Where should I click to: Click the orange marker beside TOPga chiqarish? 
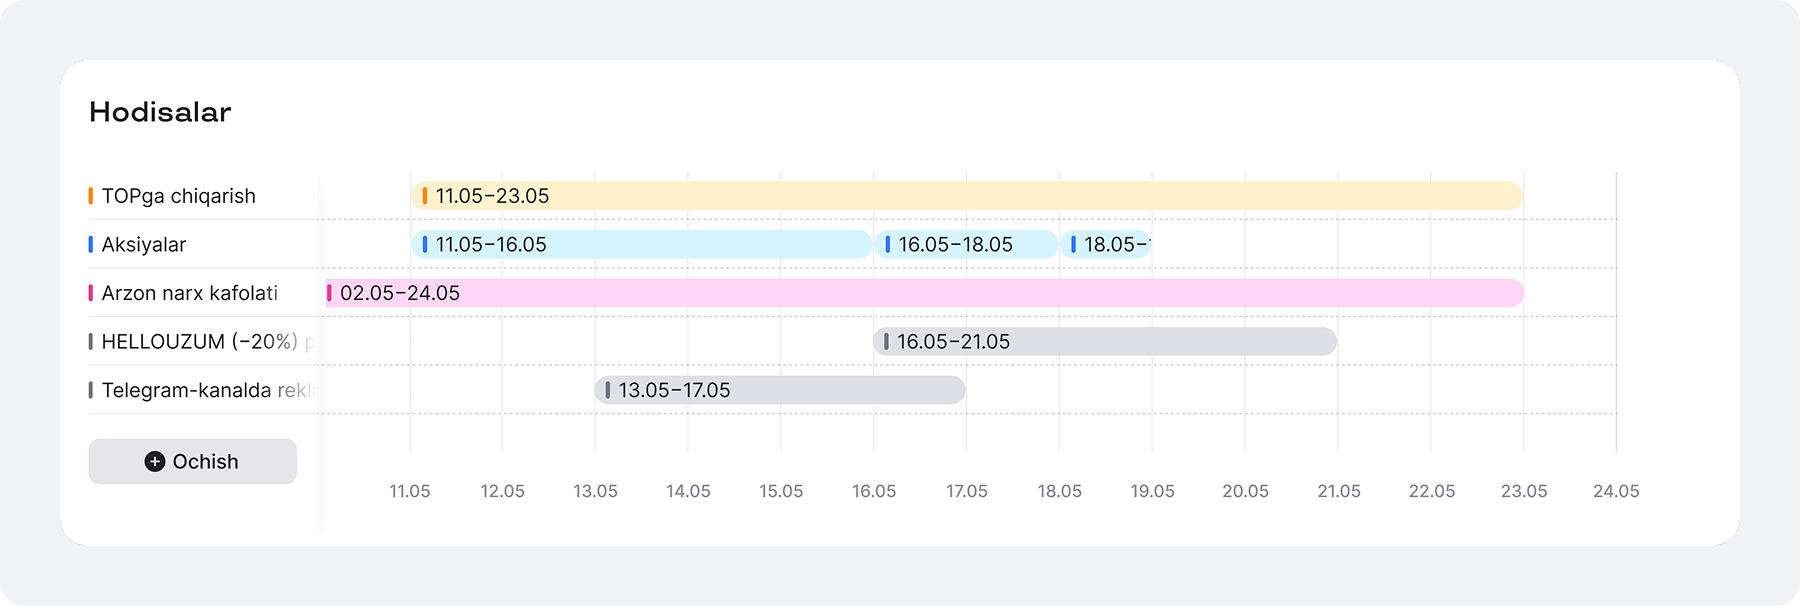coord(91,196)
